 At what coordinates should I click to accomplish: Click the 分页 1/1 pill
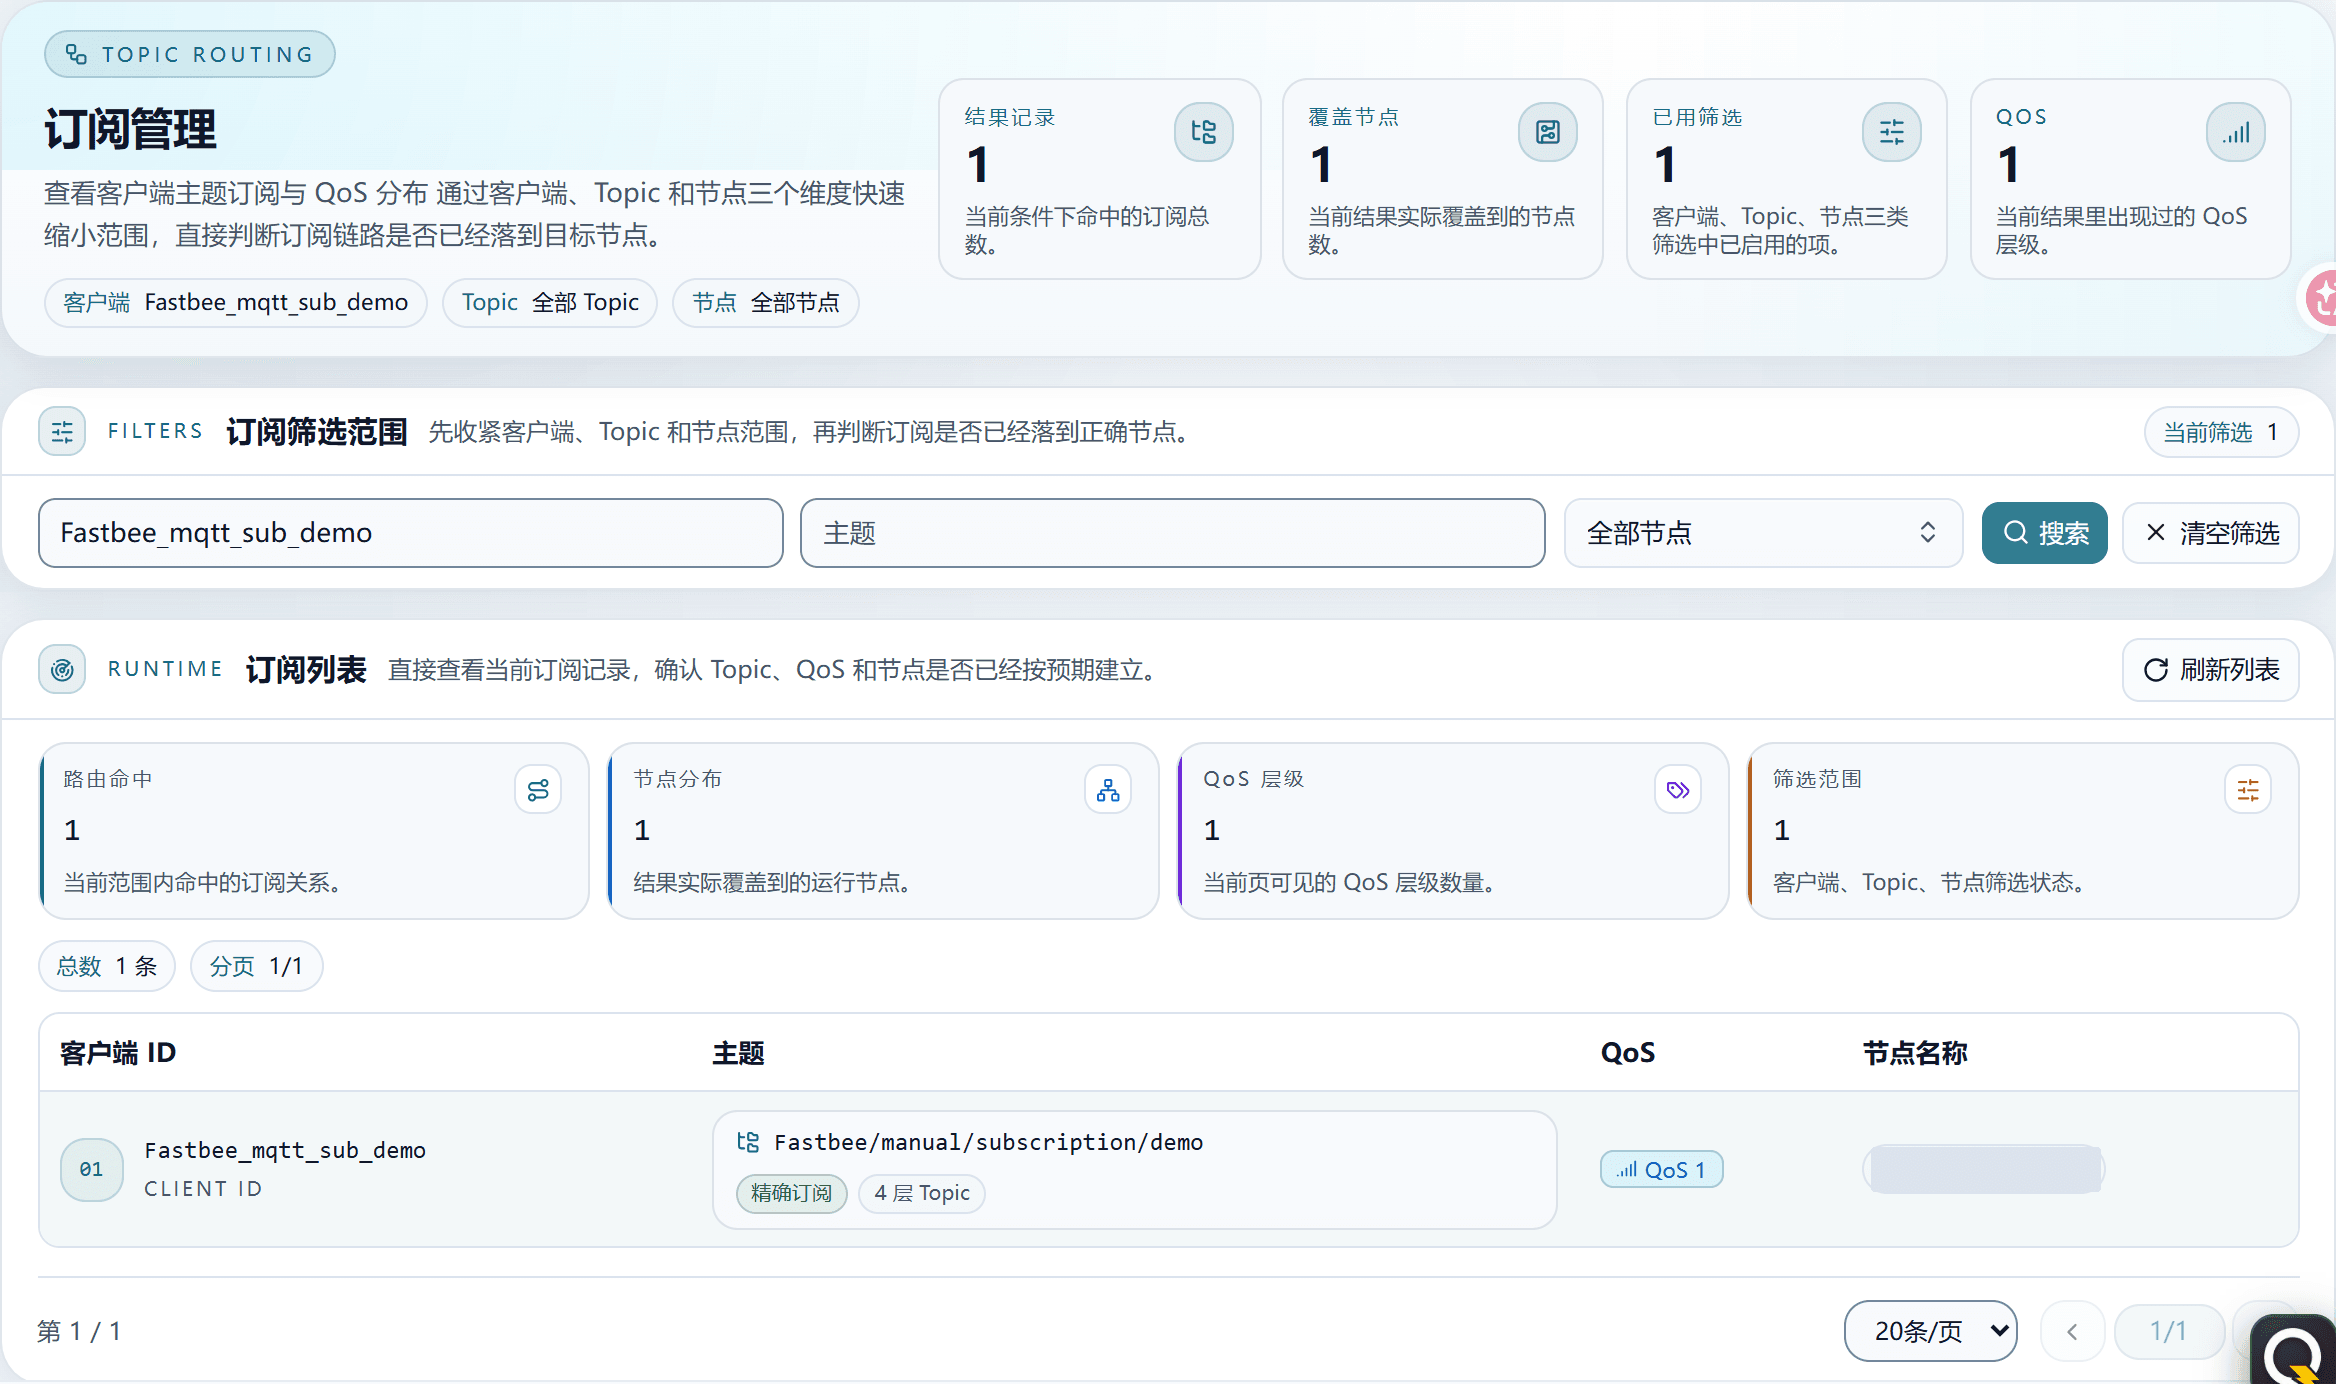coord(256,966)
